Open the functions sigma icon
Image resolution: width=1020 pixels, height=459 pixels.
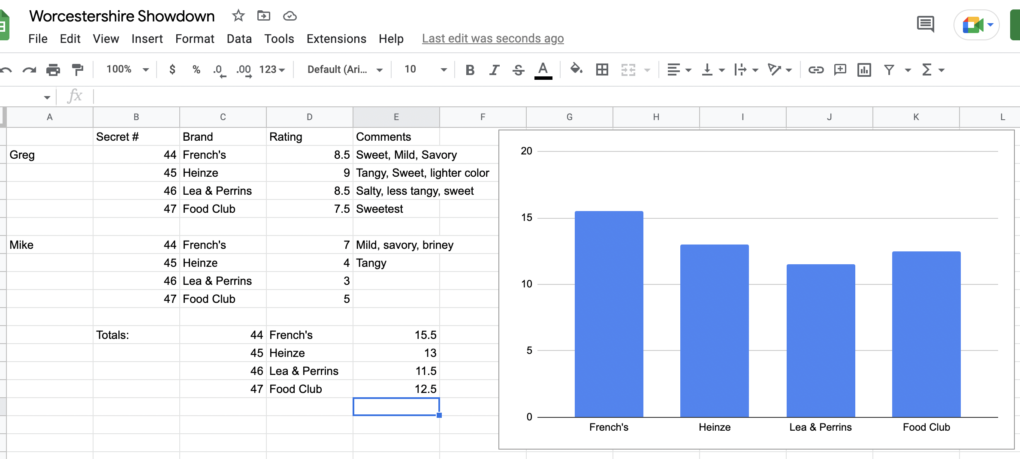[927, 70]
